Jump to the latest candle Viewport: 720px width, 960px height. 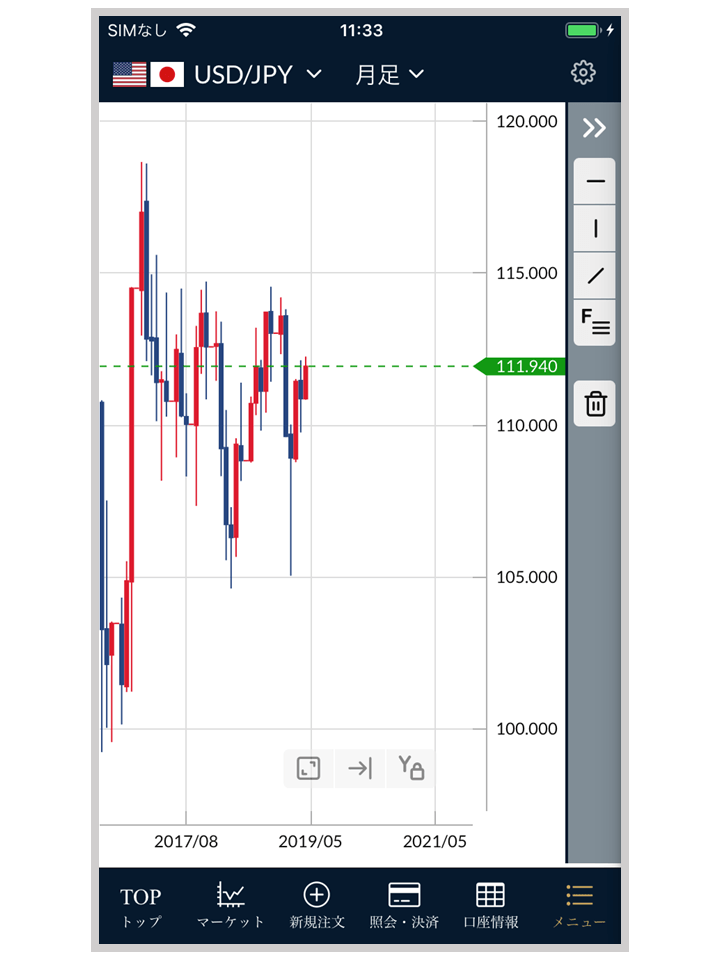pos(360,768)
